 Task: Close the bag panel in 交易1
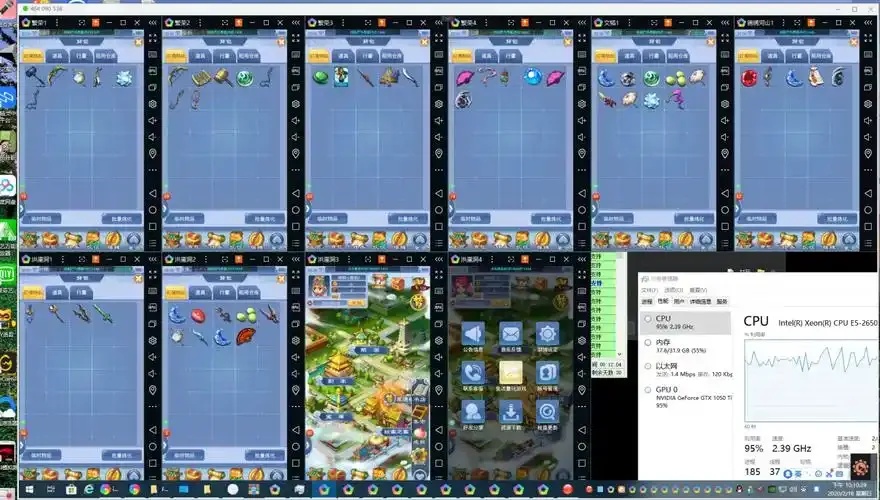pos(711,42)
